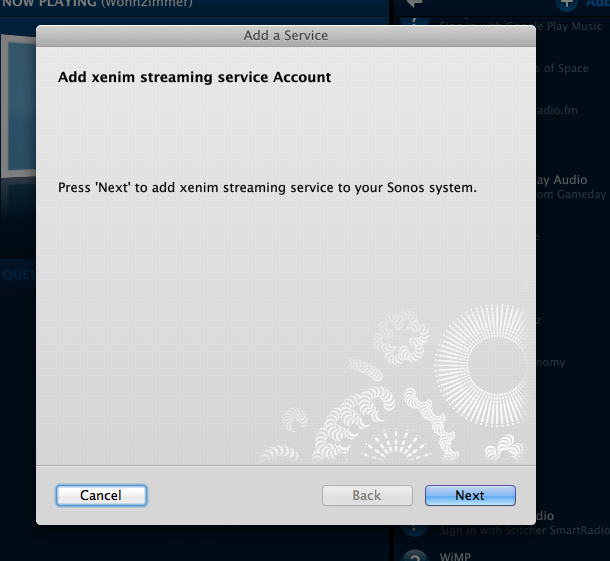
Task: Click the Add link at top right
Action: [598, 4]
